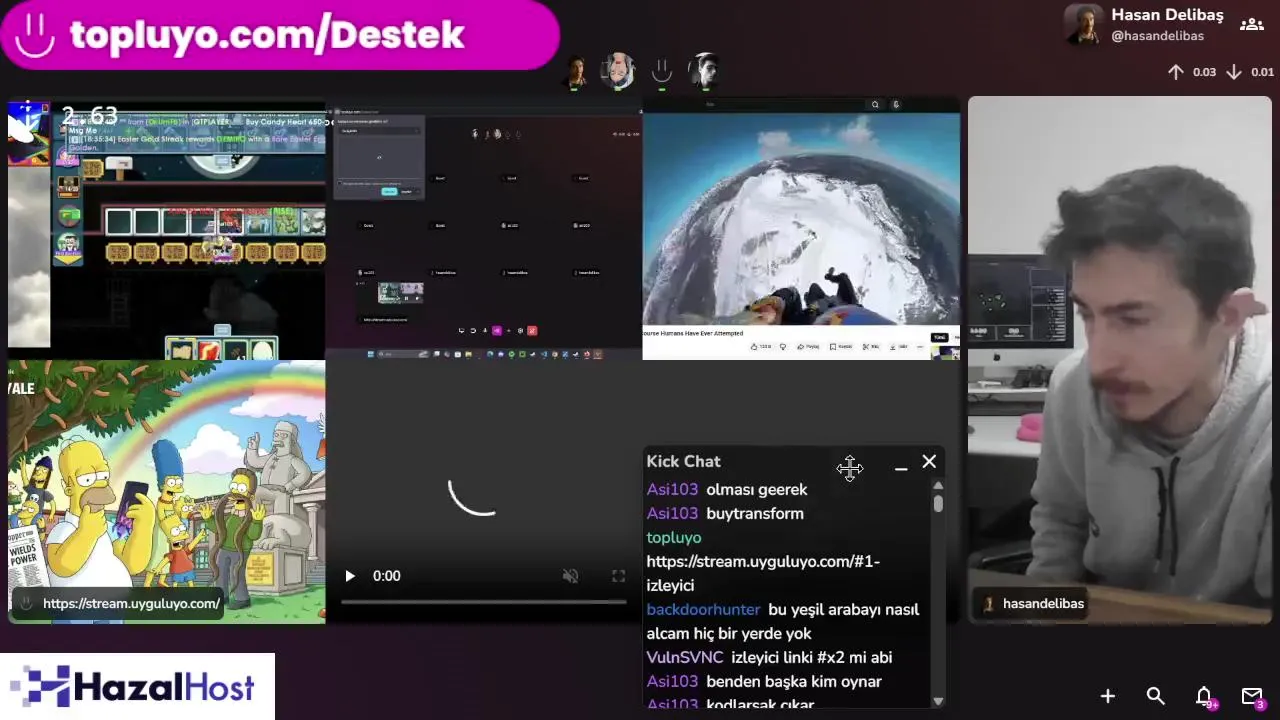Click the Windows Start icon in the shared screen taskbar
Screen dimensions: 1280x720
point(370,353)
